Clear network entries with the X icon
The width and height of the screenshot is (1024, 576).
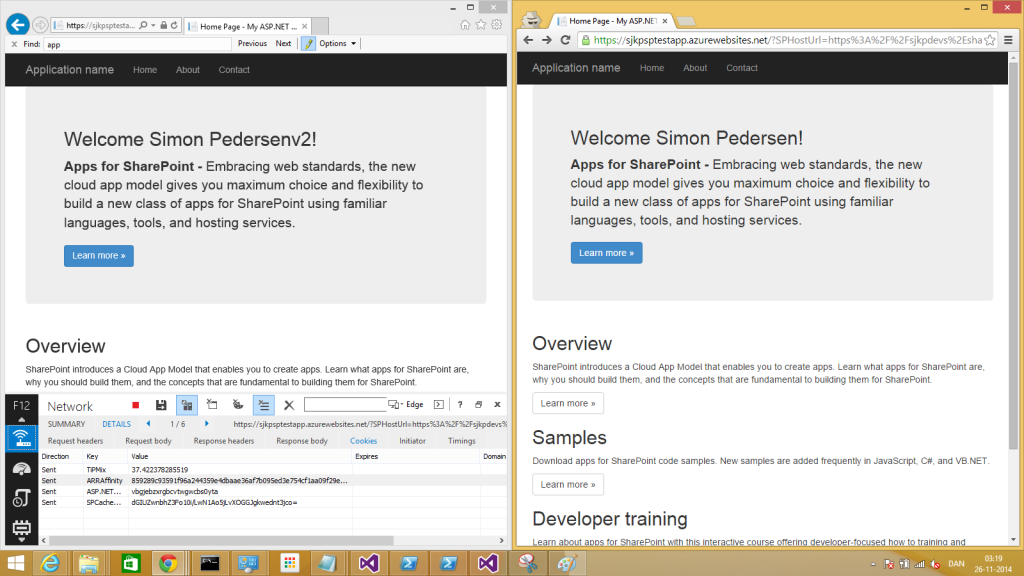289,405
